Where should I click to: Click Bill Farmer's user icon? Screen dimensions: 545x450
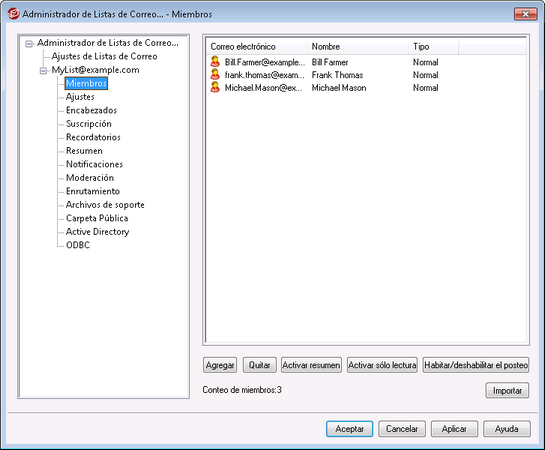(x=215, y=62)
